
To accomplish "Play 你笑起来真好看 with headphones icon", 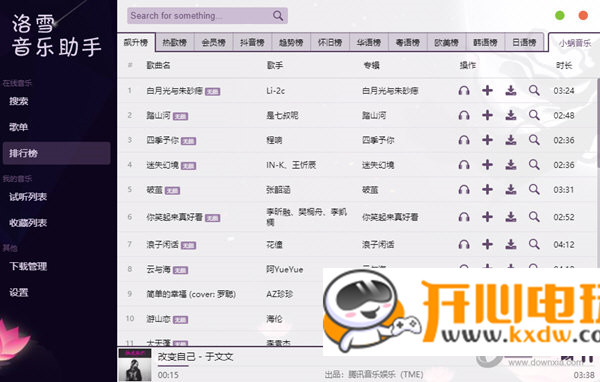I will coord(464,217).
